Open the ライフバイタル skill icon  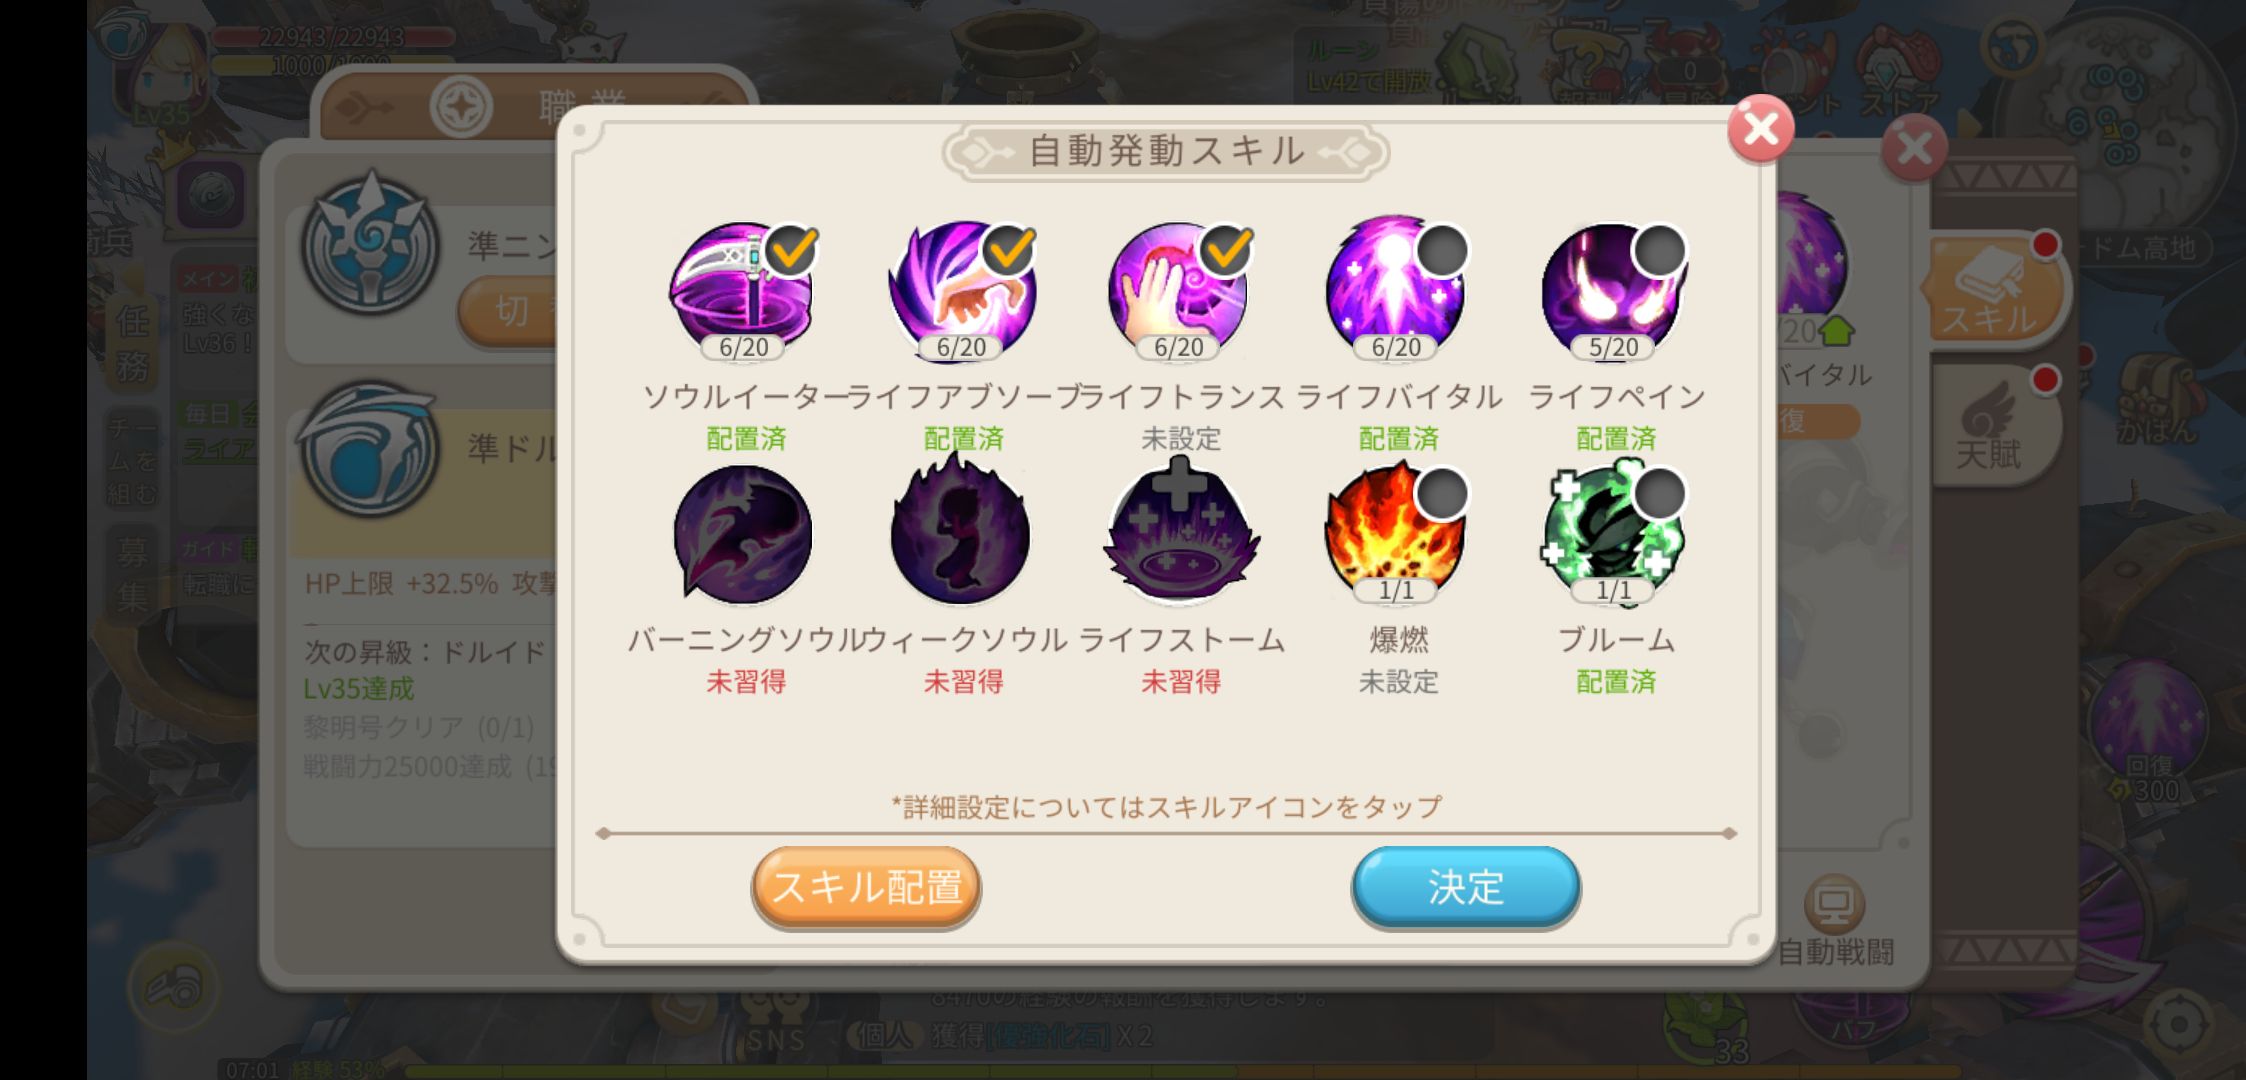point(1396,292)
